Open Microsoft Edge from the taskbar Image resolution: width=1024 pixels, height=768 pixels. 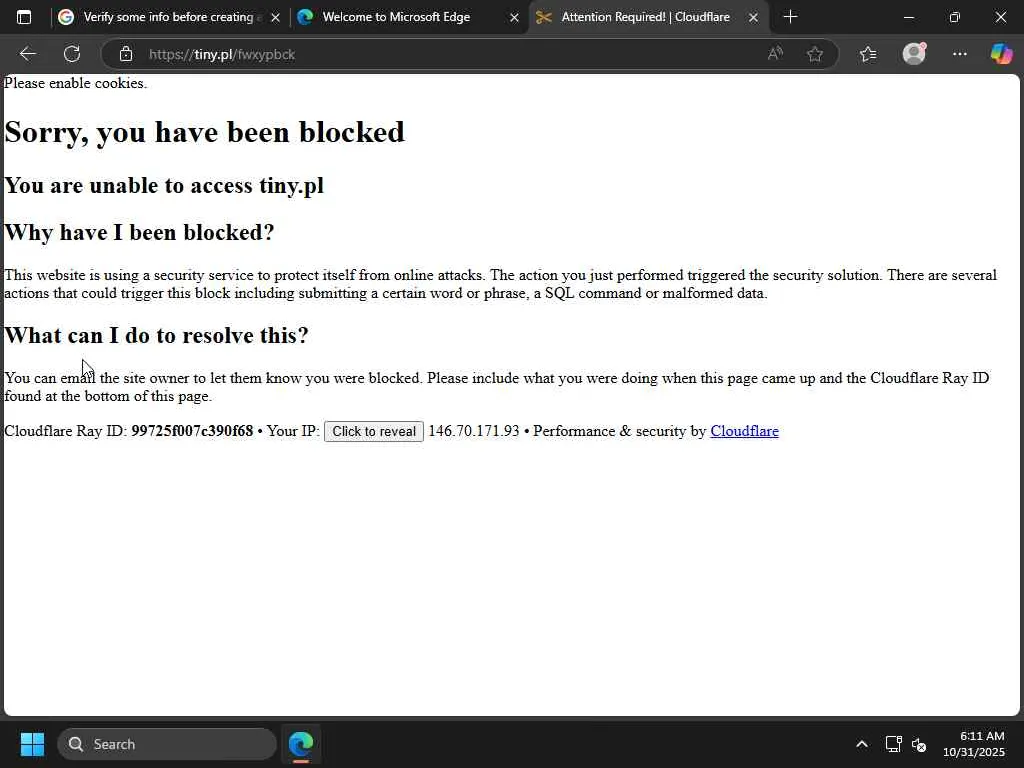[x=301, y=744]
